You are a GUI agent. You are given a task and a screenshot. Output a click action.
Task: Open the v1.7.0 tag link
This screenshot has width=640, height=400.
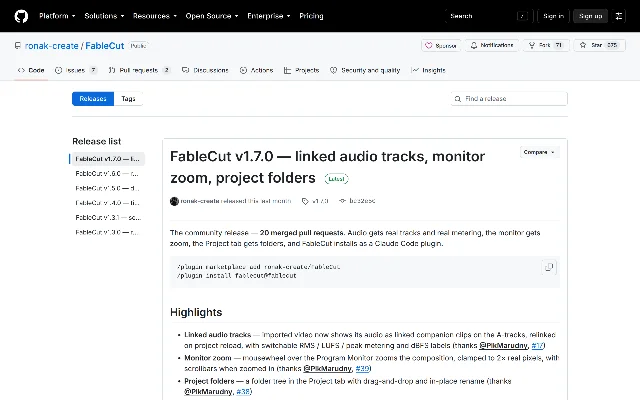point(315,201)
